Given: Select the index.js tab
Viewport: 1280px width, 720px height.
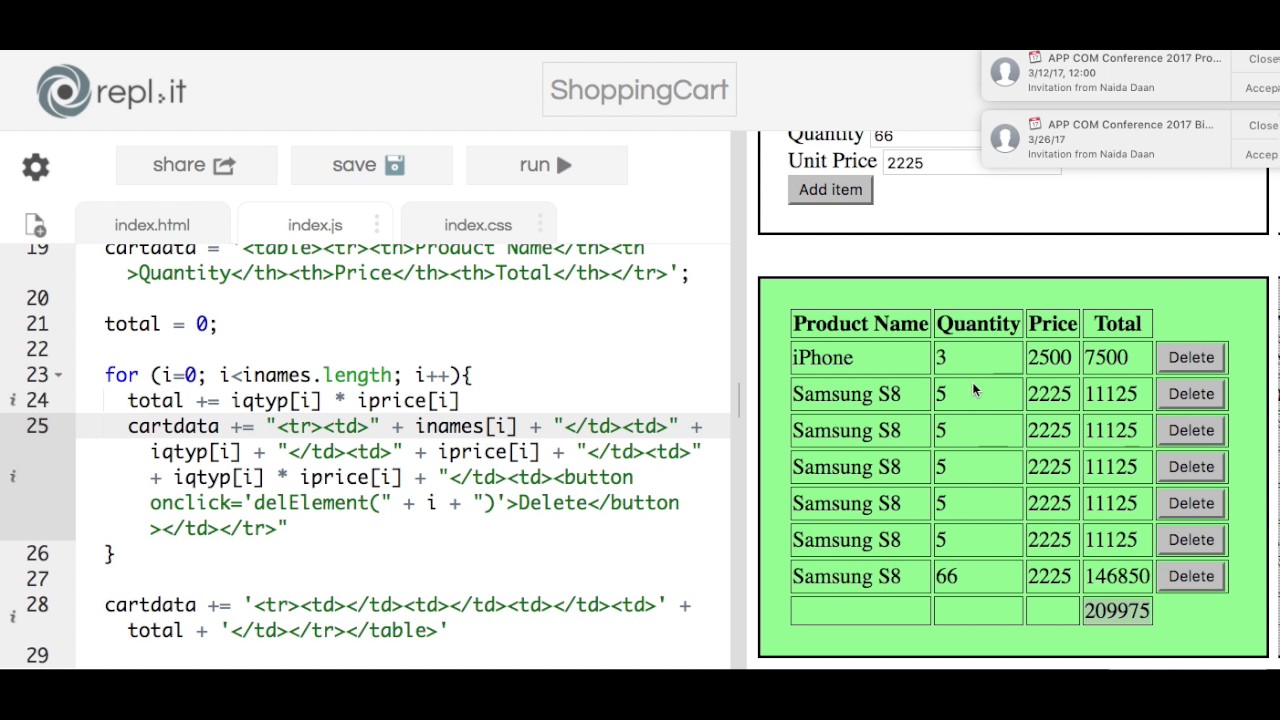Looking at the screenshot, I should [315, 225].
